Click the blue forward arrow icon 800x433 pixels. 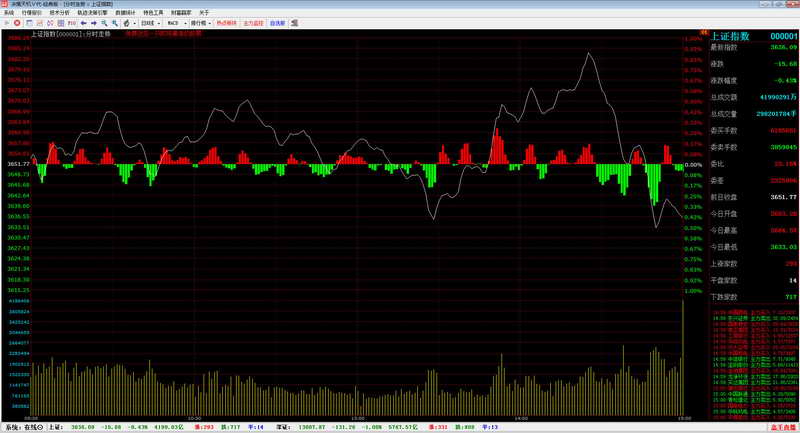(94, 23)
